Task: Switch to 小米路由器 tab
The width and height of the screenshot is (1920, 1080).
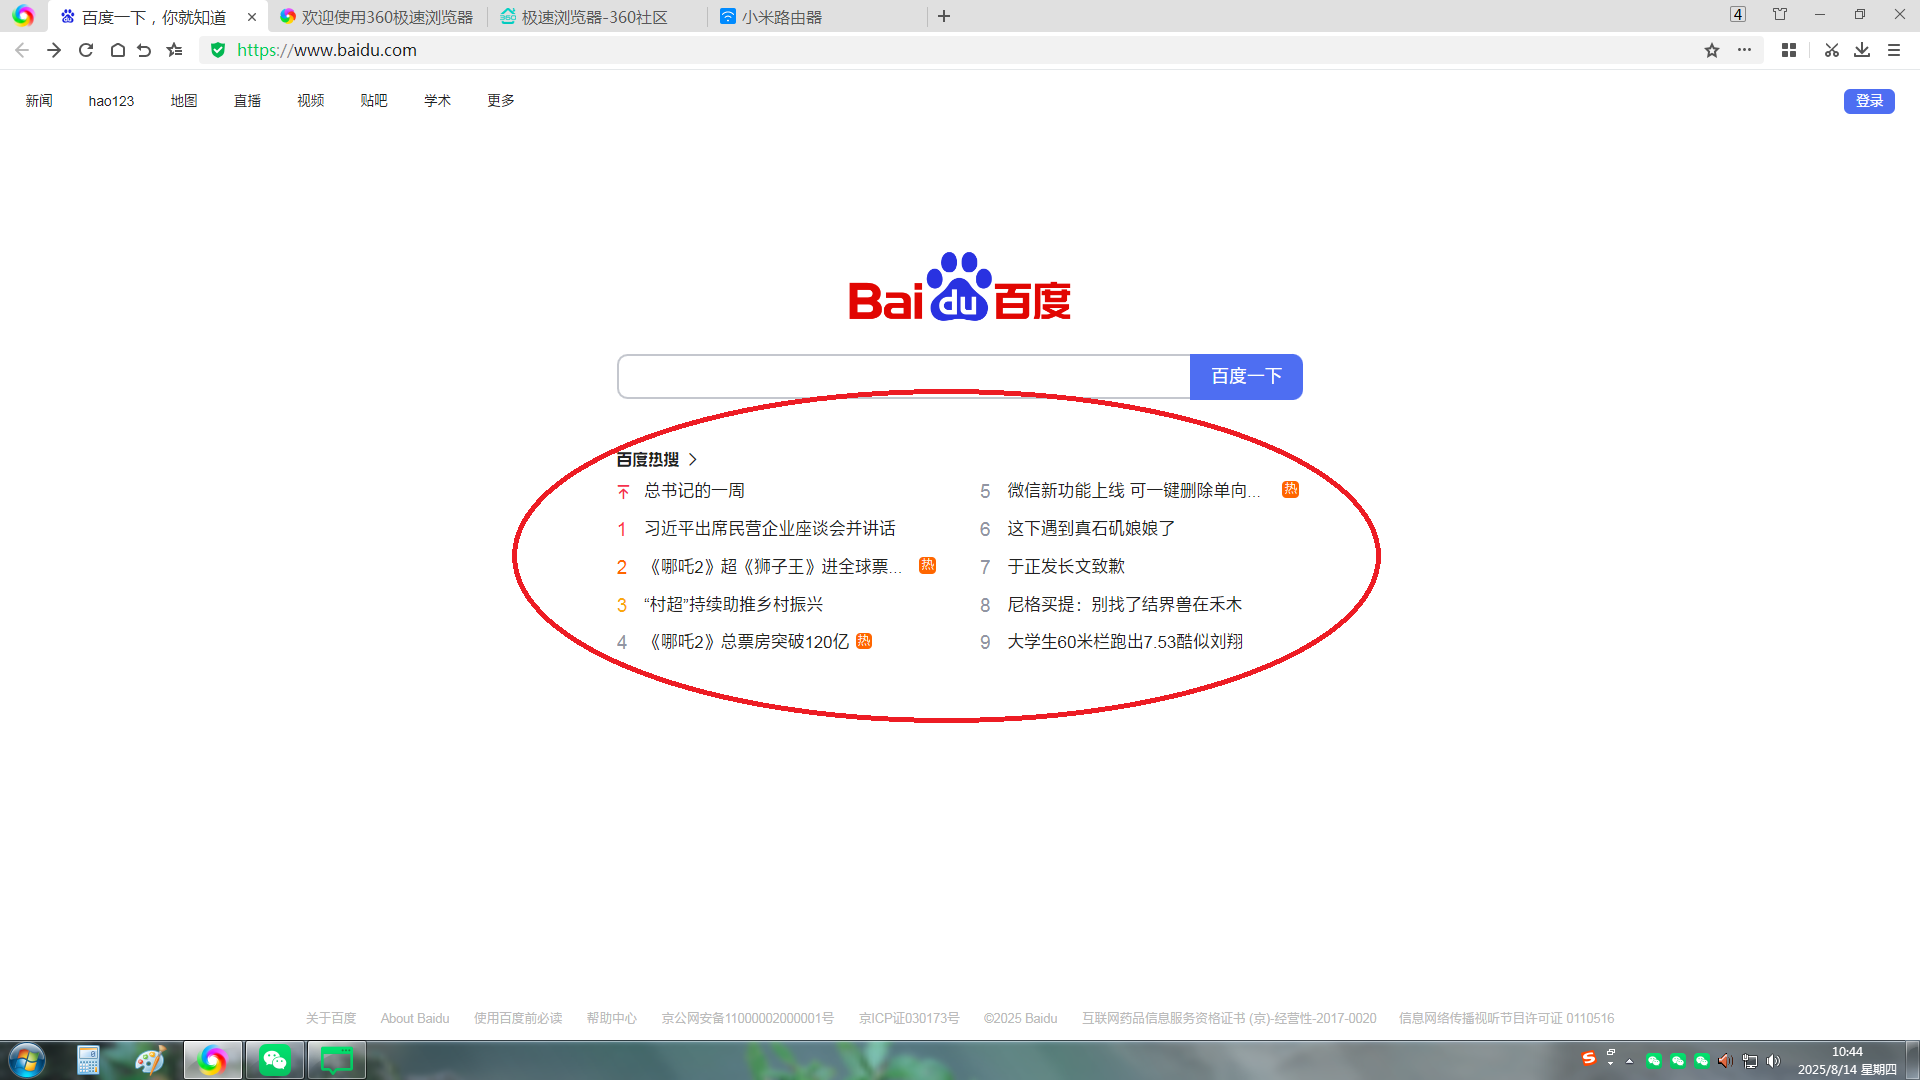Action: tap(817, 17)
